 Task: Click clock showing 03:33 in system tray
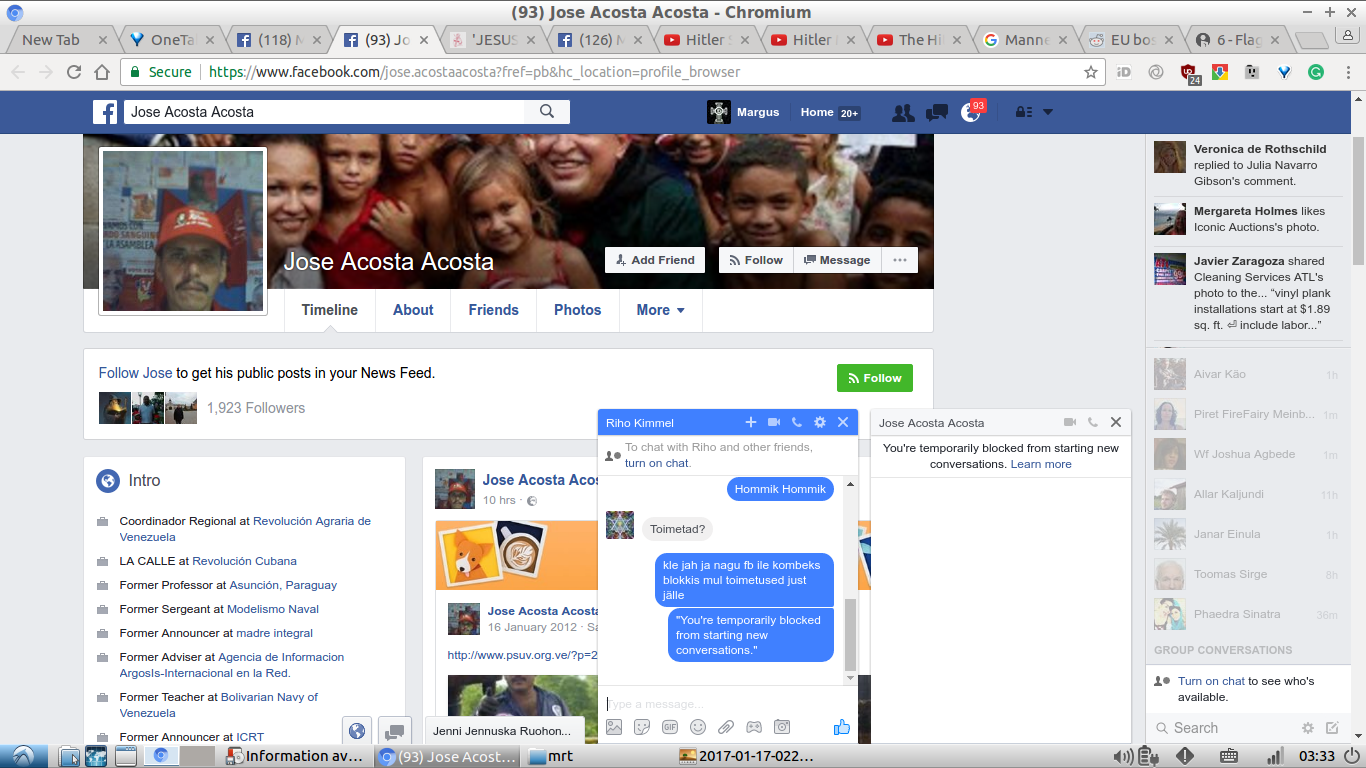(x=1318, y=756)
